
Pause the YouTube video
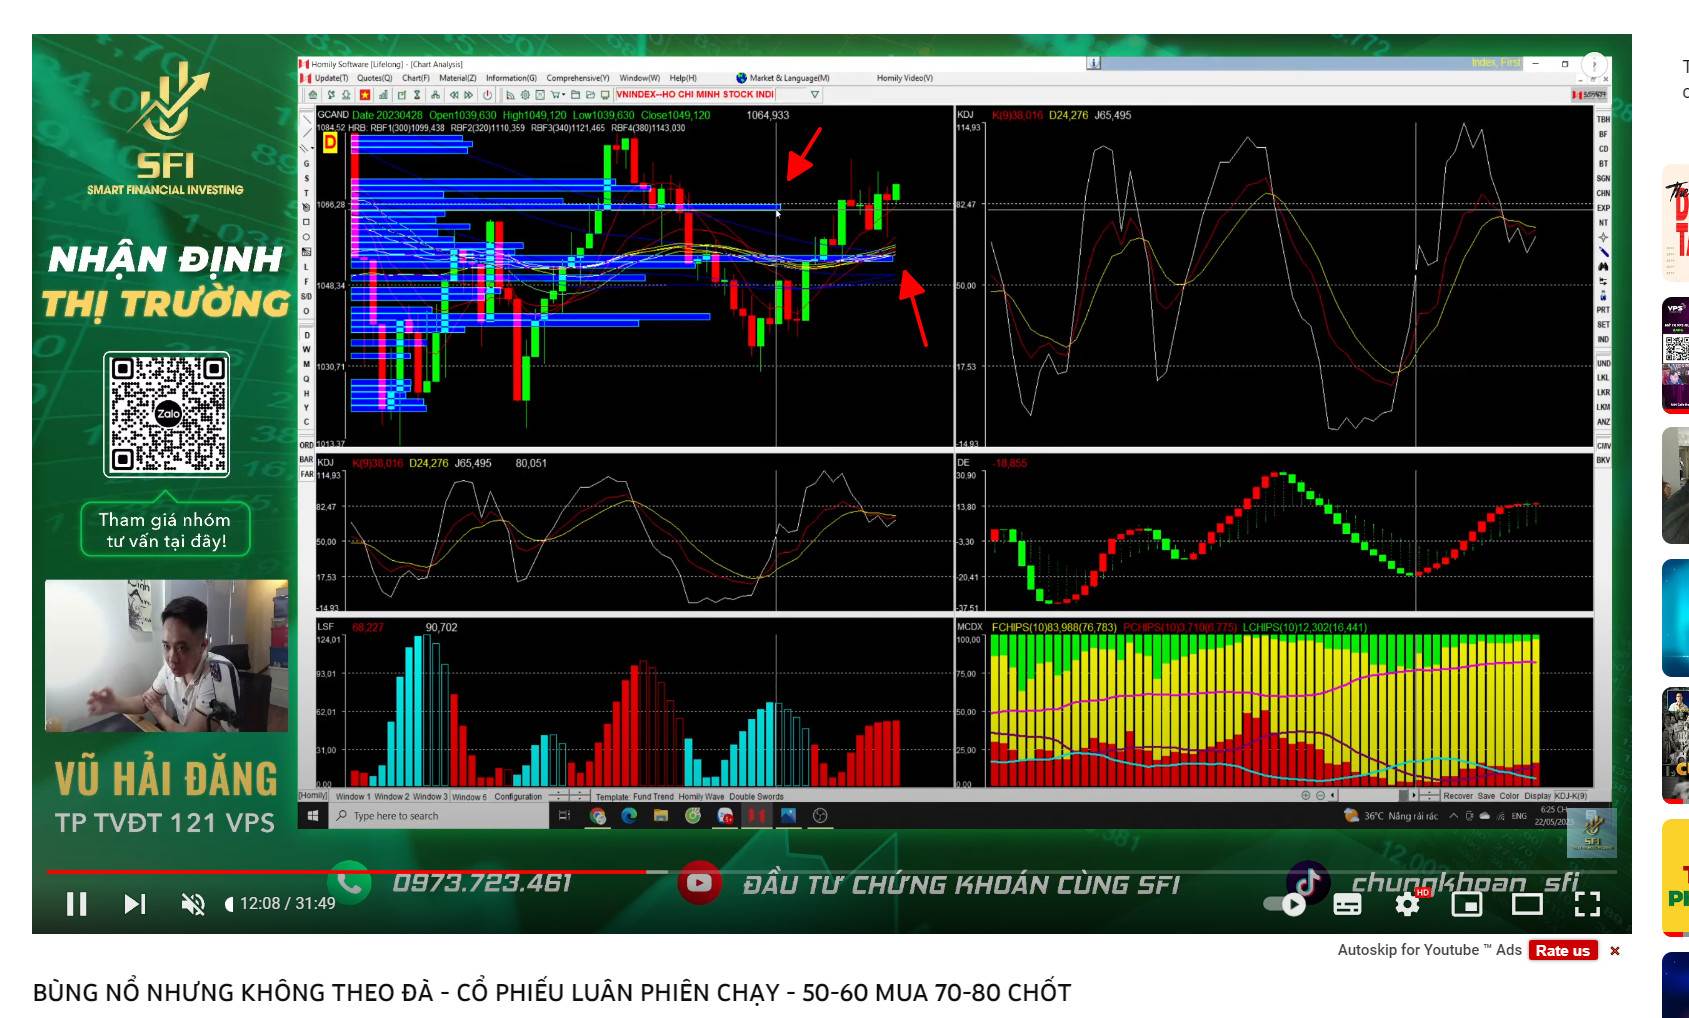[76, 904]
